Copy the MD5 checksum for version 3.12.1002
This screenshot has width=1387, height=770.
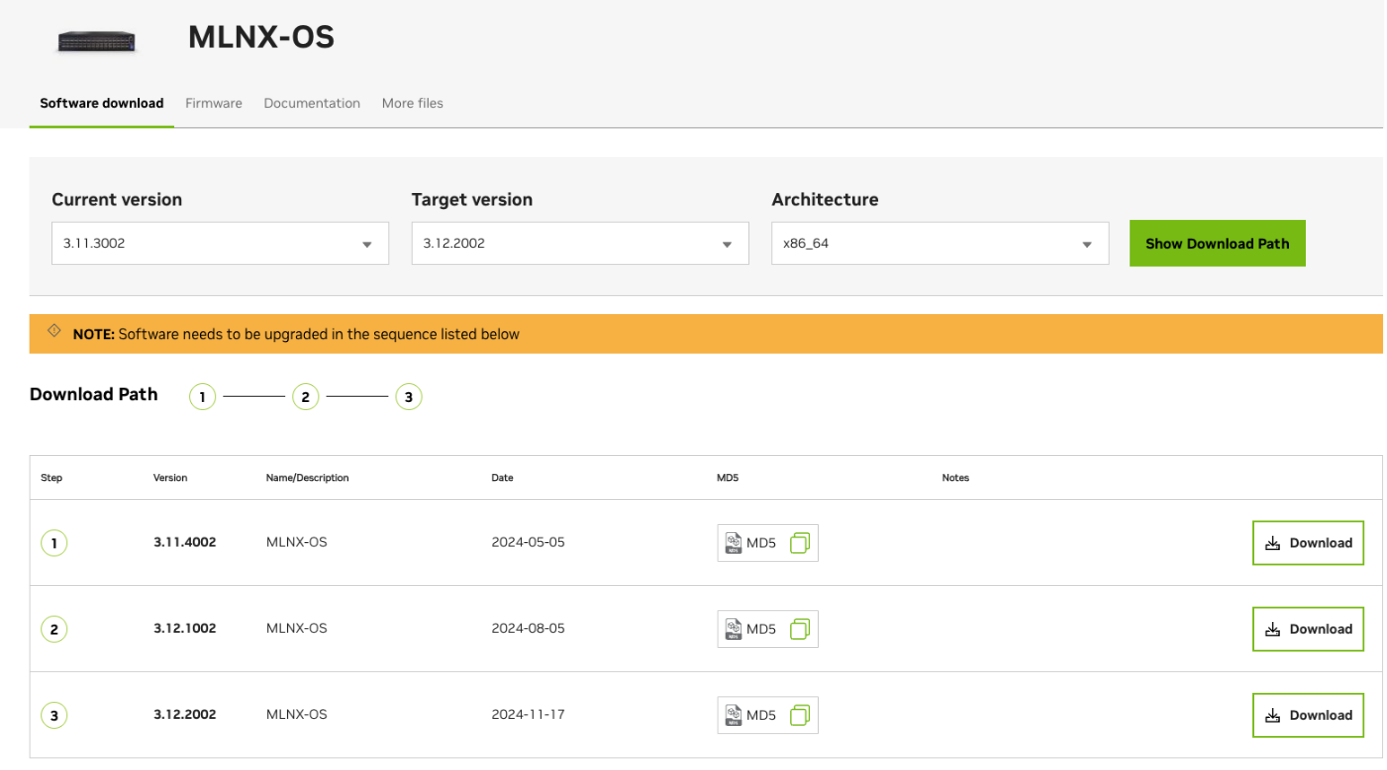(x=799, y=629)
